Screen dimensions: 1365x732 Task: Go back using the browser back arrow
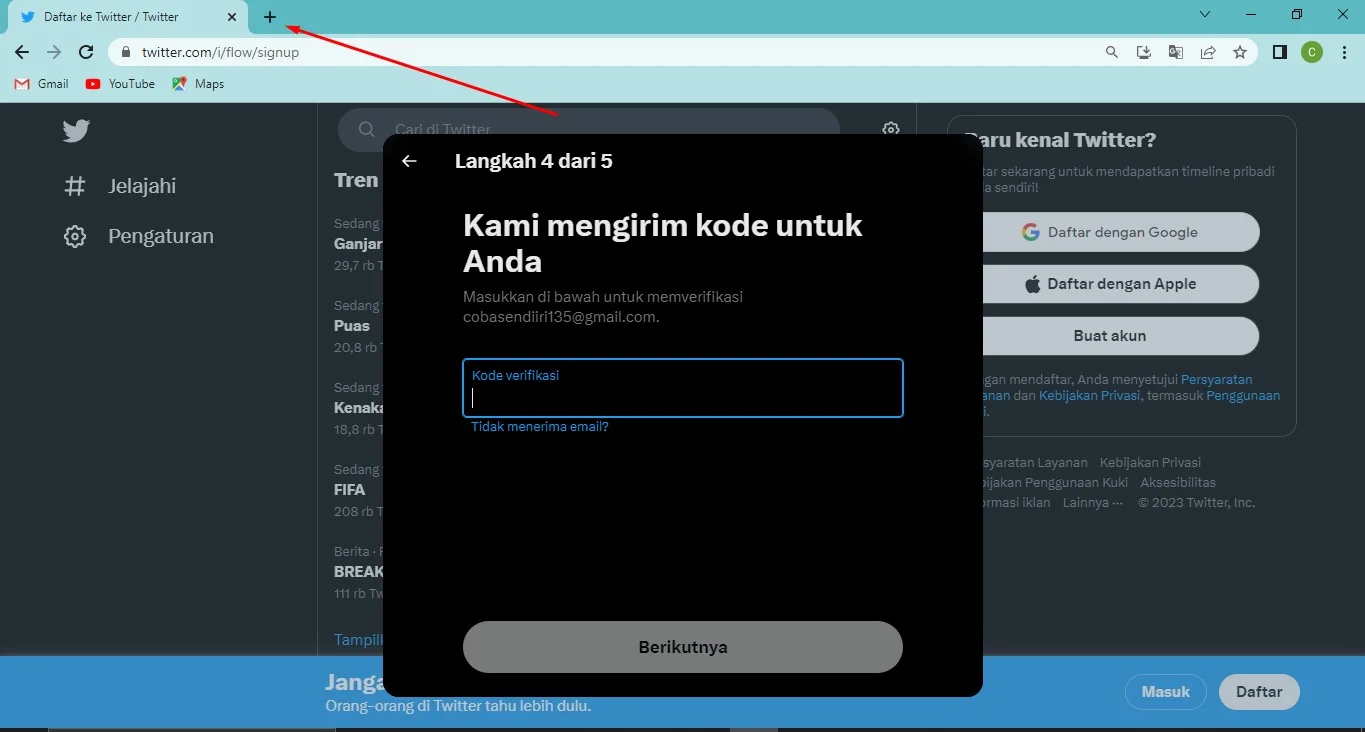click(22, 52)
